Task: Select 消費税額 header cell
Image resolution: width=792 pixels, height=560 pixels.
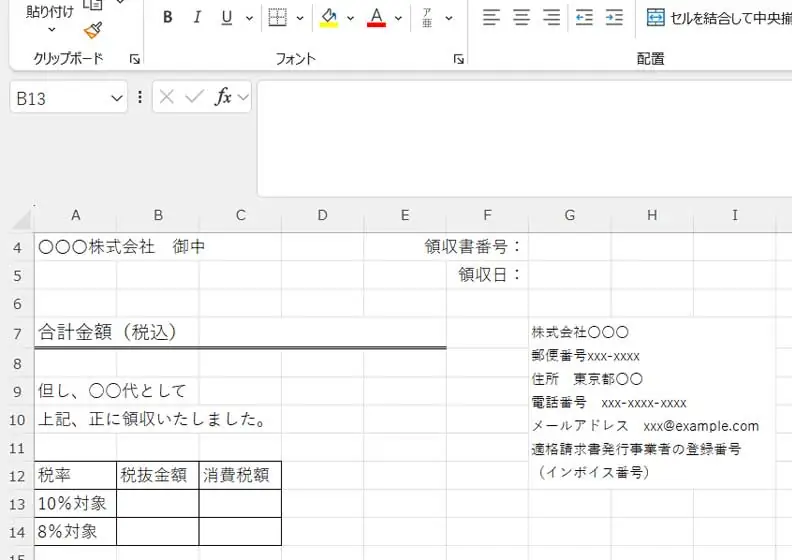Action: tap(240, 475)
